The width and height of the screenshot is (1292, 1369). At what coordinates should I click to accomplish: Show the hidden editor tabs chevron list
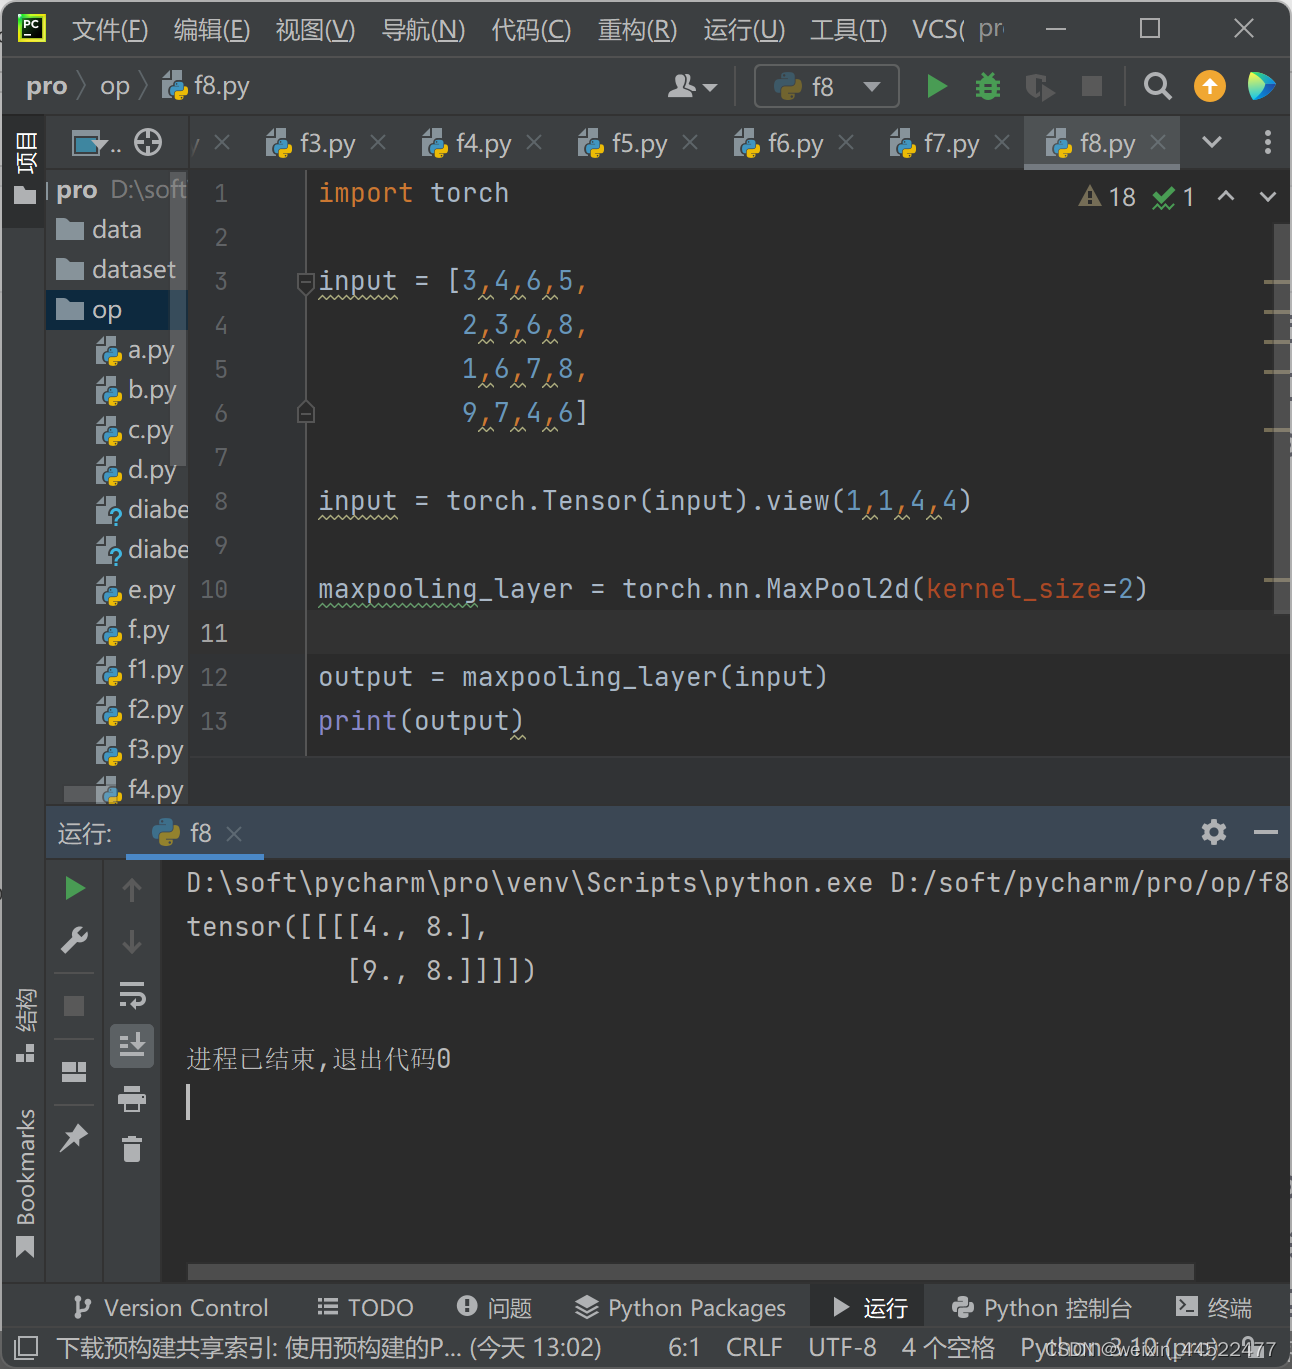pyautogui.click(x=1212, y=142)
